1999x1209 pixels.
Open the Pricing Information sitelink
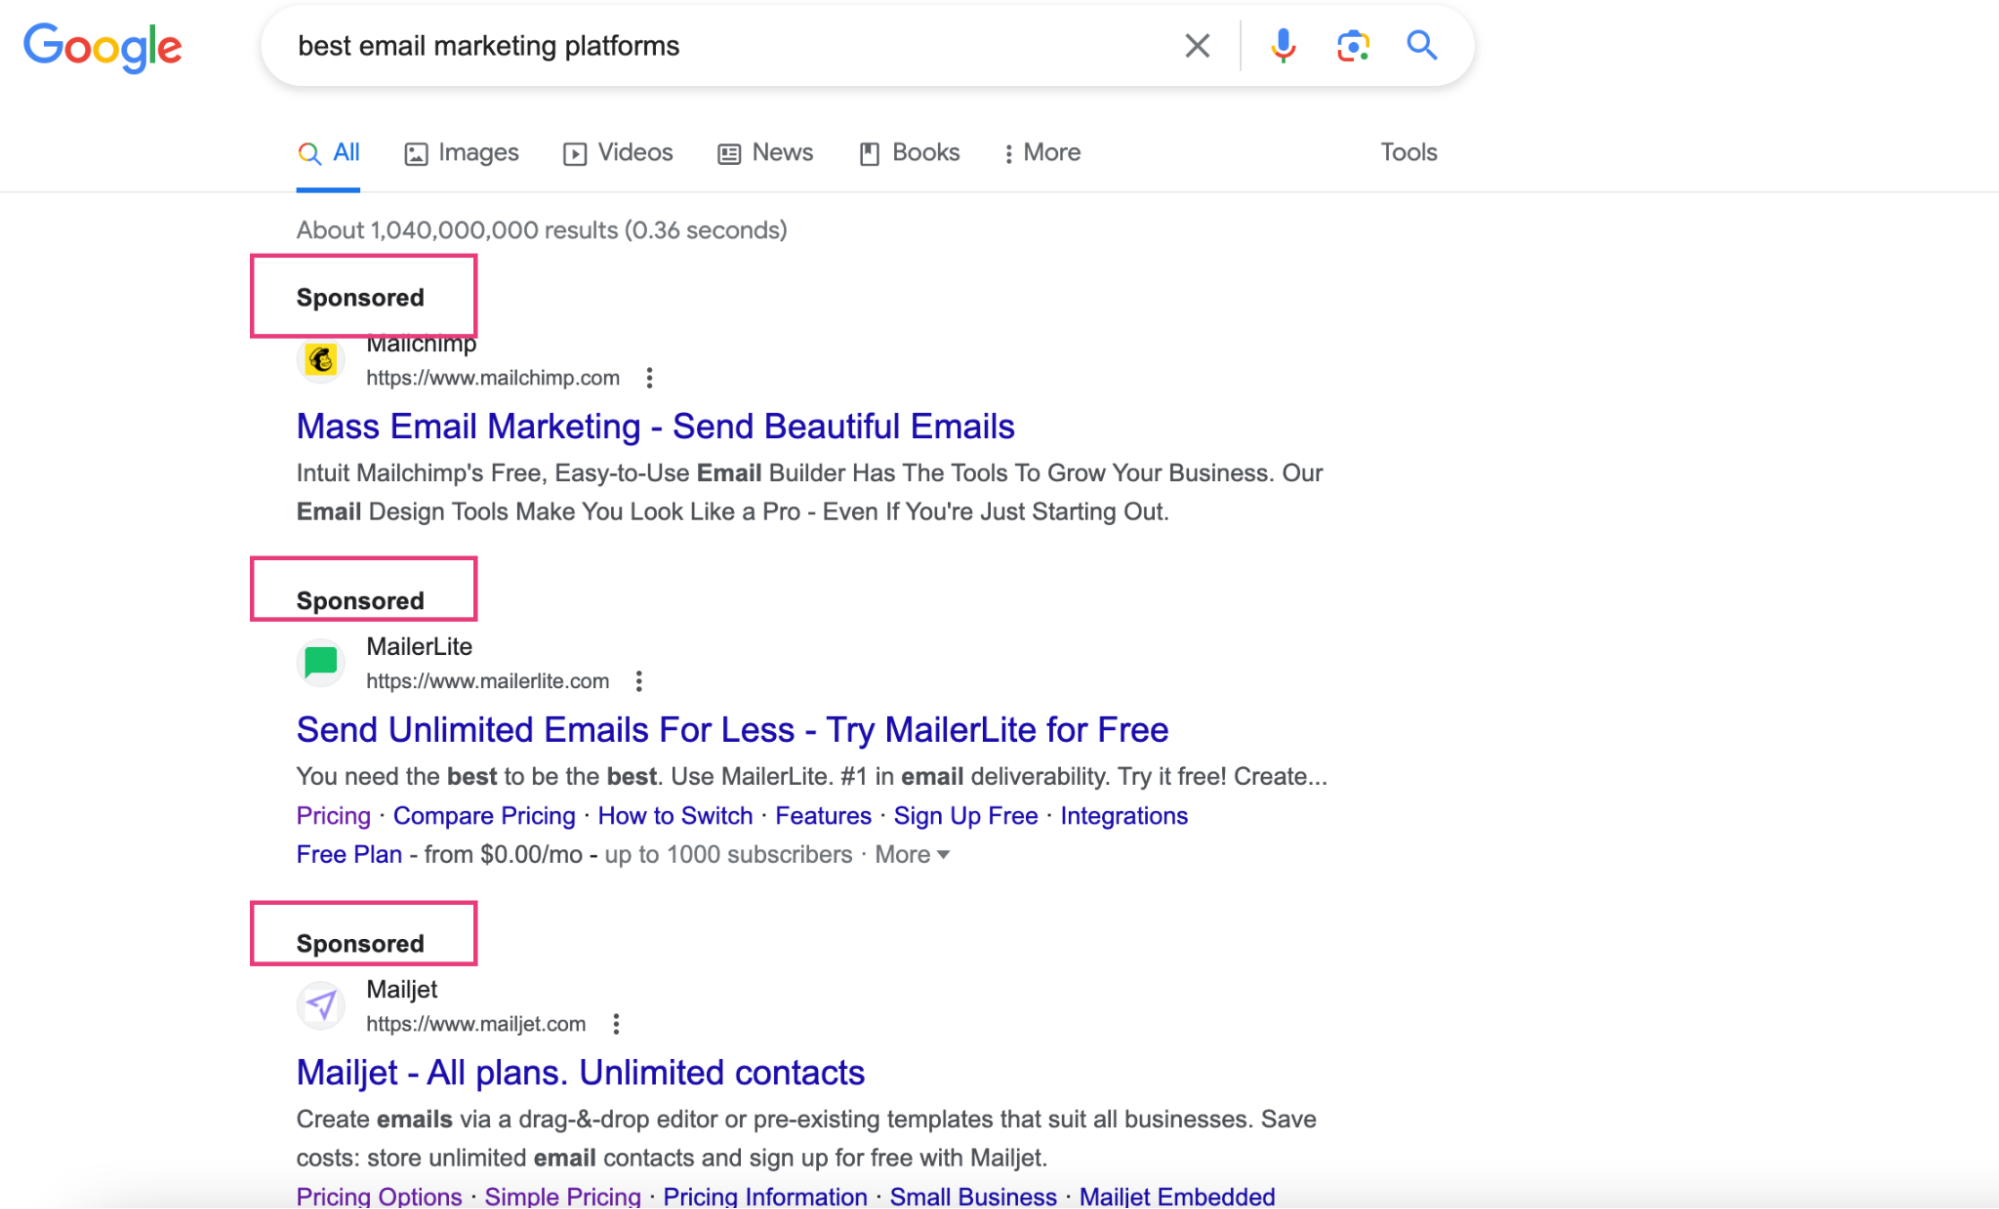pyautogui.click(x=765, y=1196)
